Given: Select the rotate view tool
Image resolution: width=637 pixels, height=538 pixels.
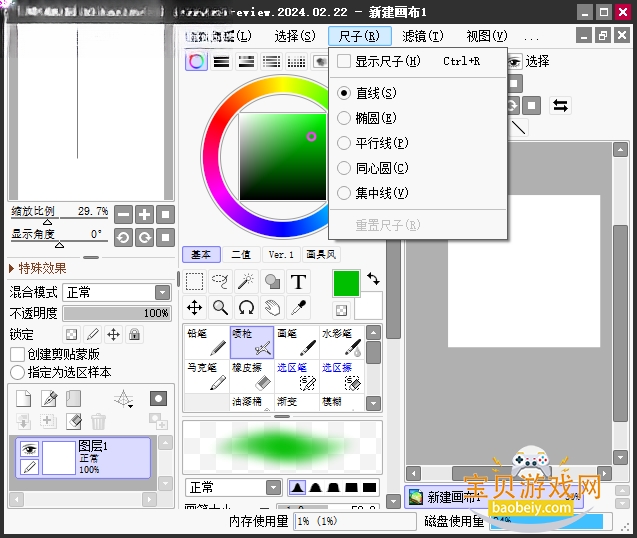Looking at the screenshot, I should [246, 308].
